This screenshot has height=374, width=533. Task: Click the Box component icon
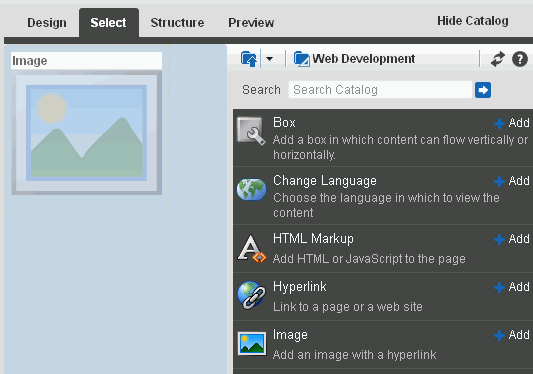(251, 131)
